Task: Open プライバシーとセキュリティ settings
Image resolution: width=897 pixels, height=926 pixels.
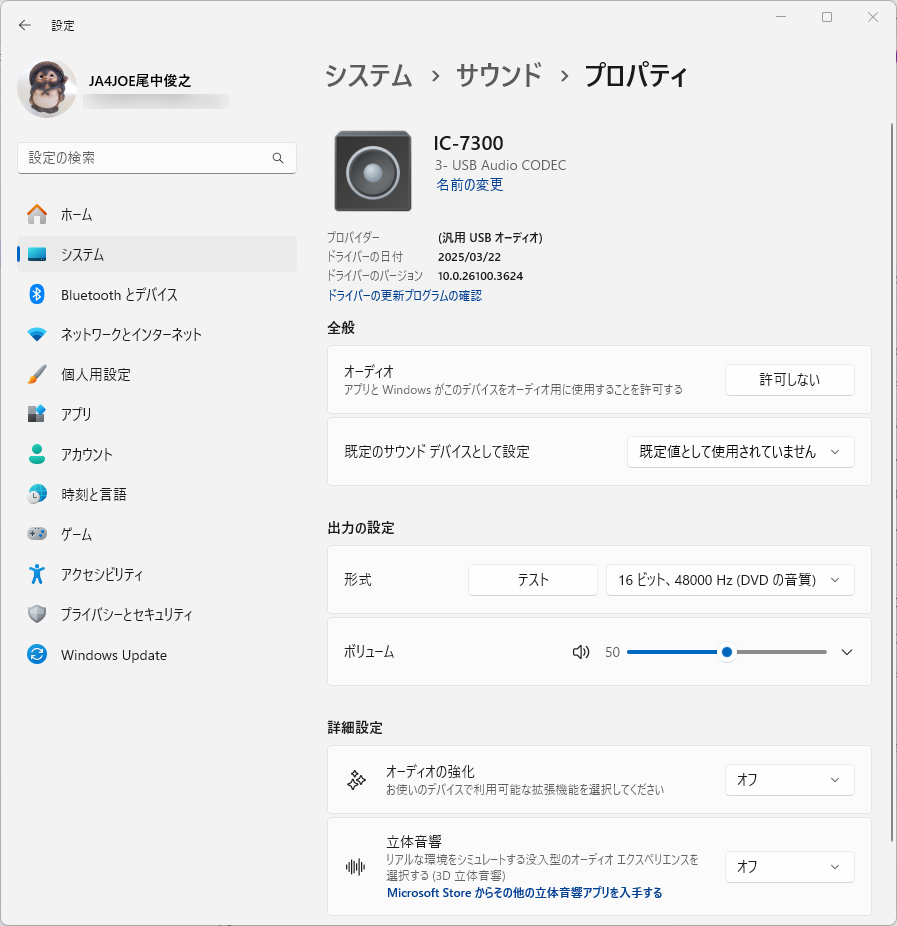Action: pyautogui.click(x=156, y=614)
